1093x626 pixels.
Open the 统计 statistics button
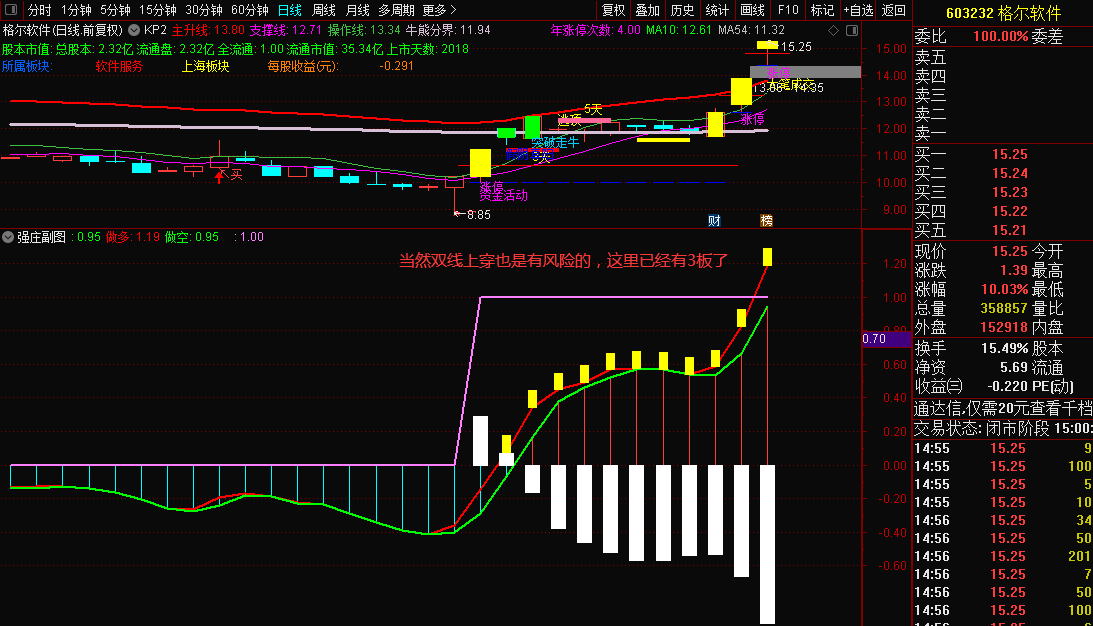(717, 10)
